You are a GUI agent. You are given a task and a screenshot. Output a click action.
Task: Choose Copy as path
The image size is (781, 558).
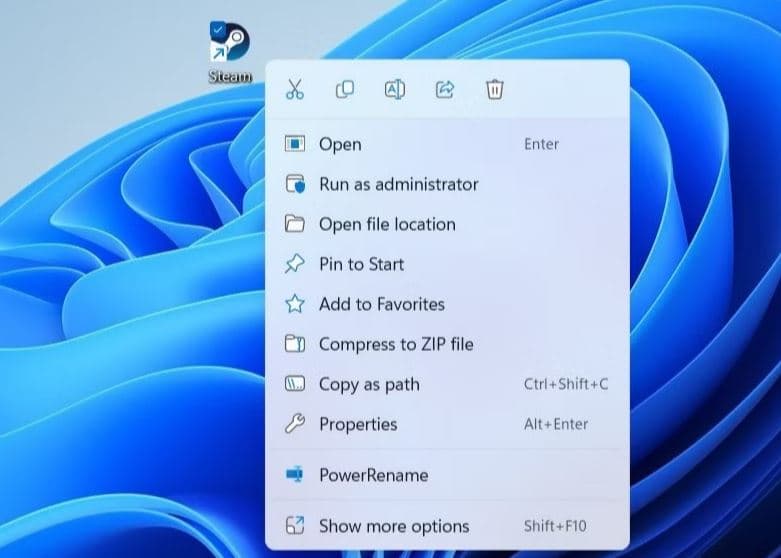[x=447, y=384]
